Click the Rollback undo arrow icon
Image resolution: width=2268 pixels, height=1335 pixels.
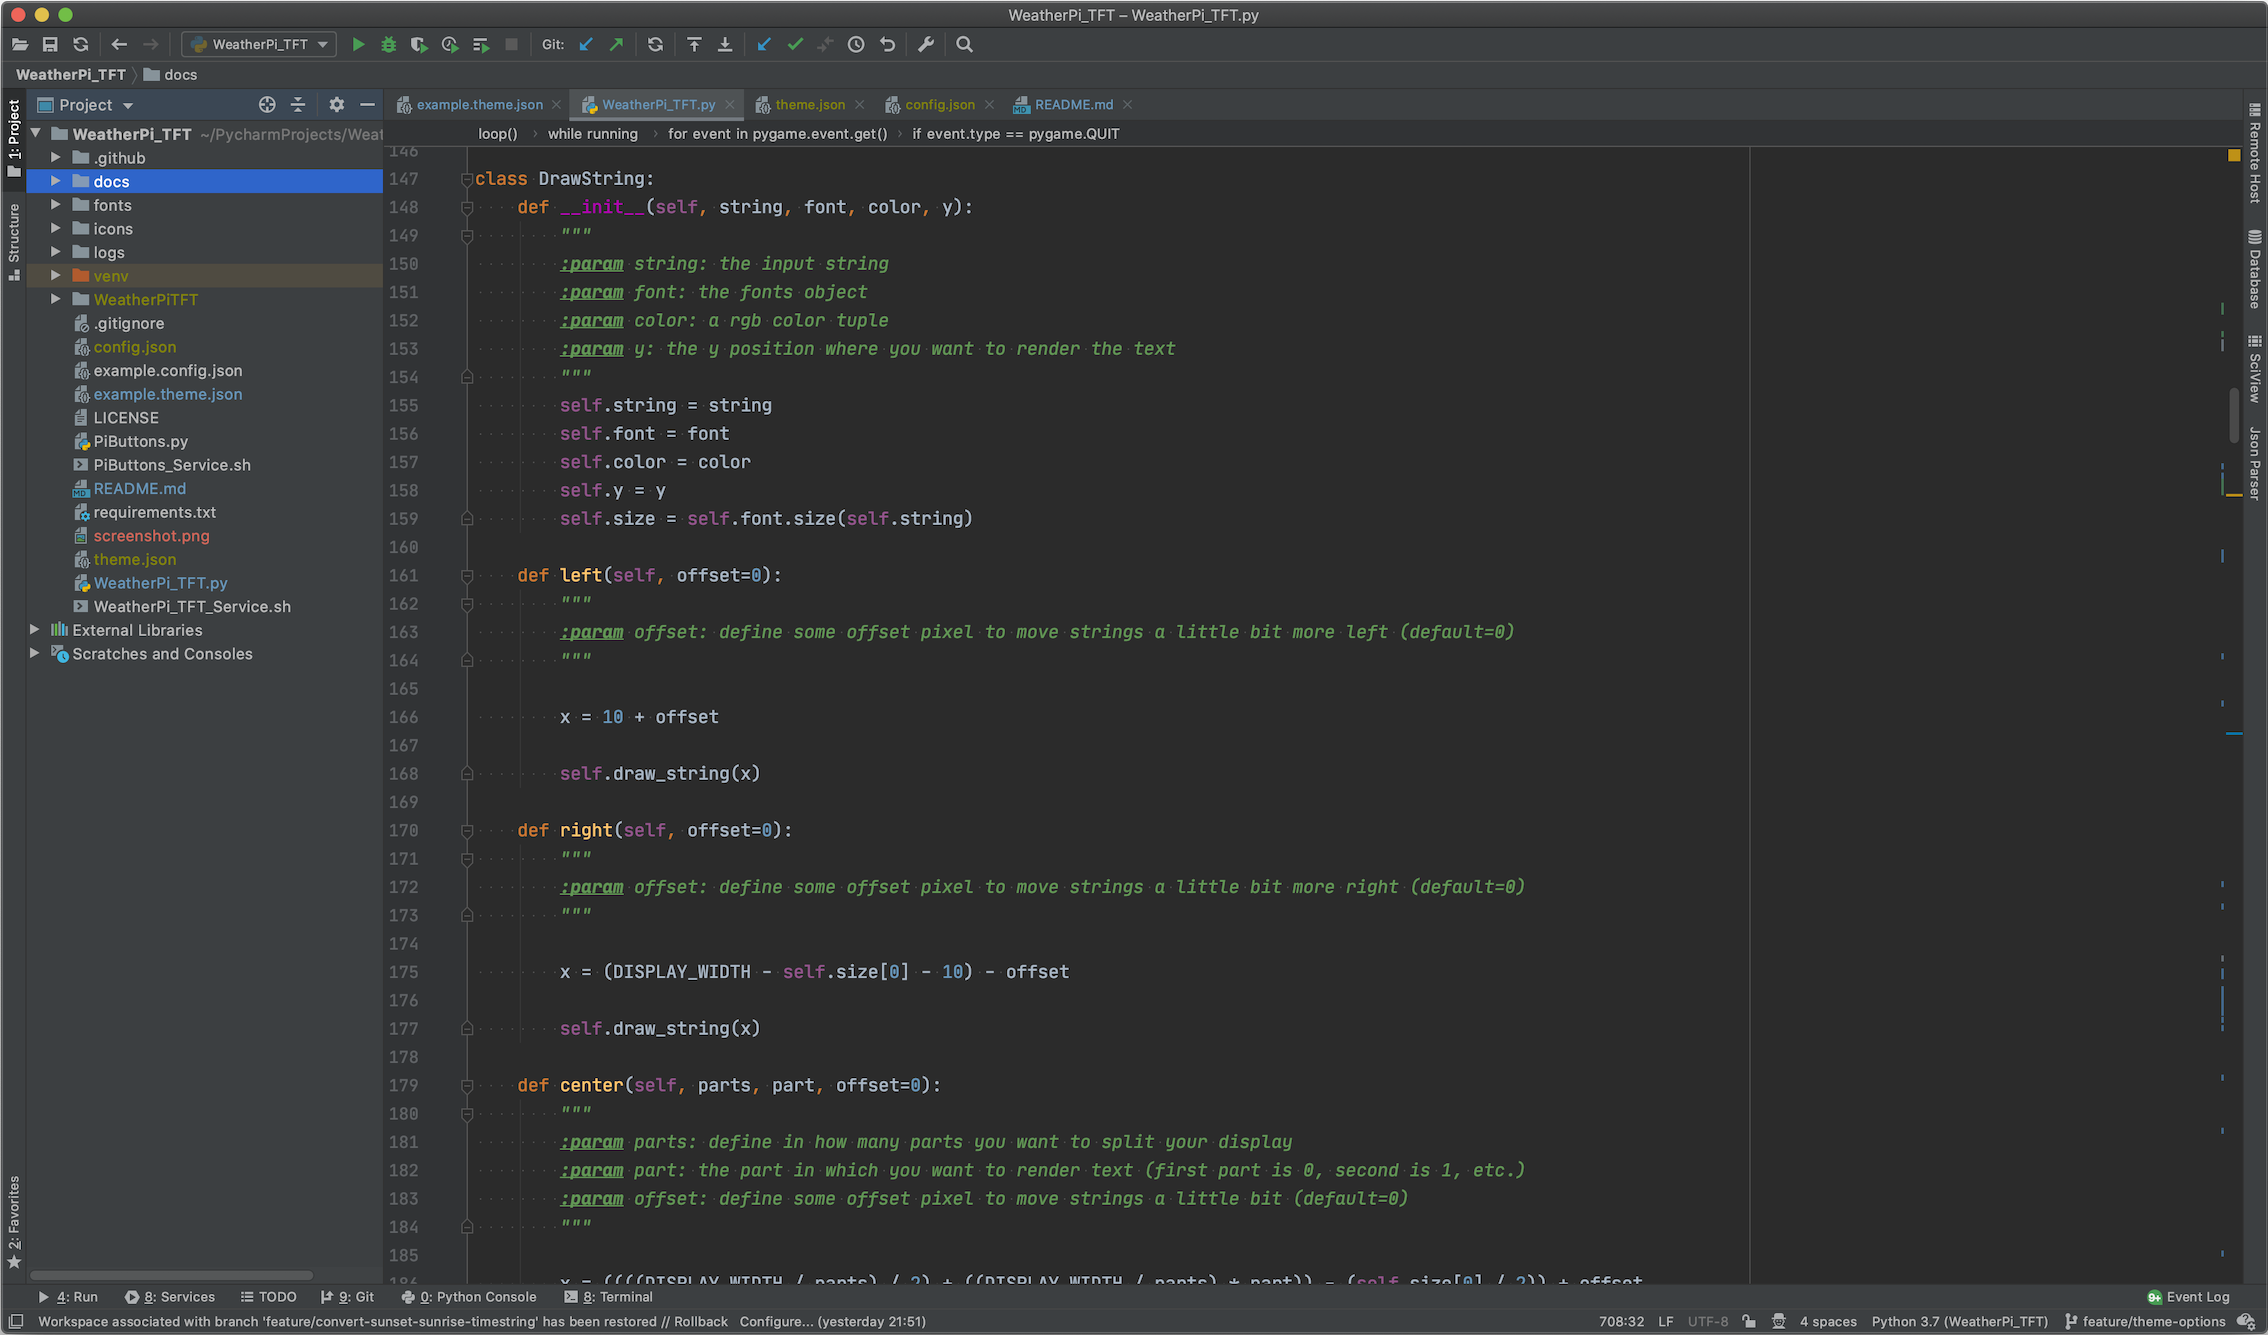887,44
